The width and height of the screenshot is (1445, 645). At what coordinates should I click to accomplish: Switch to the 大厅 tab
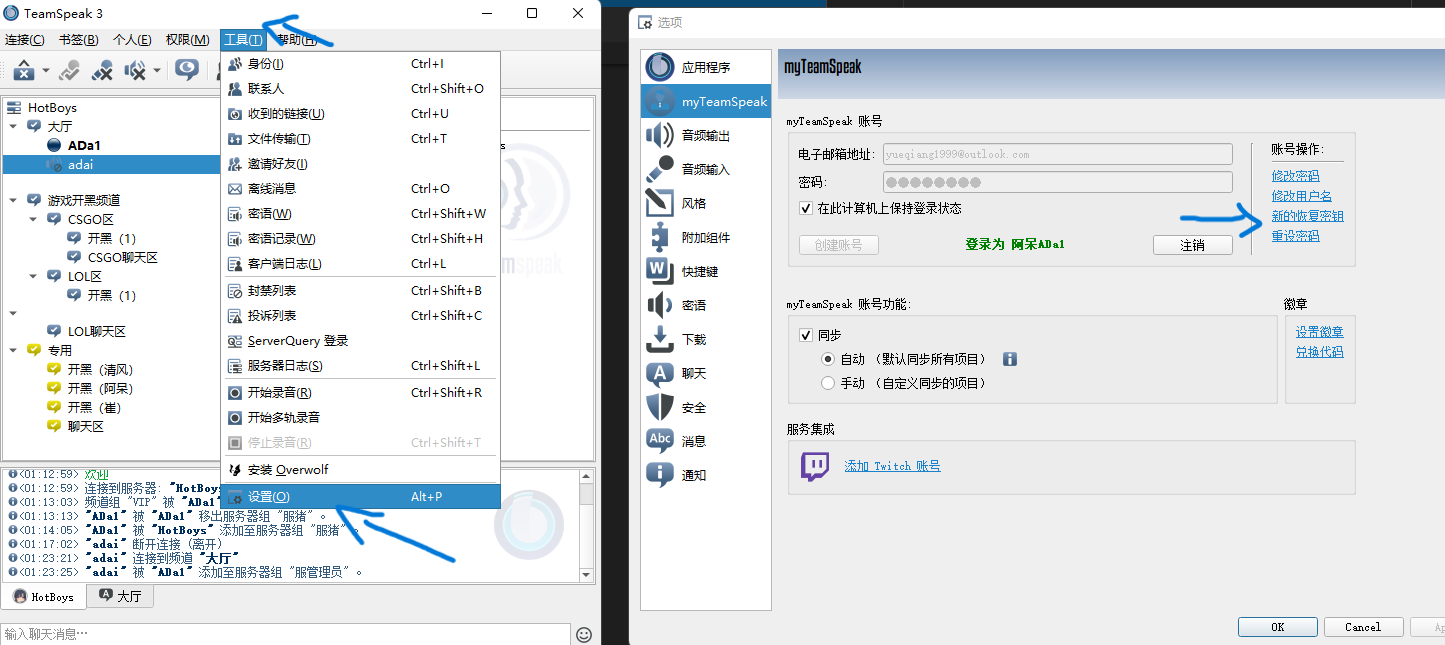click(120, 596)
